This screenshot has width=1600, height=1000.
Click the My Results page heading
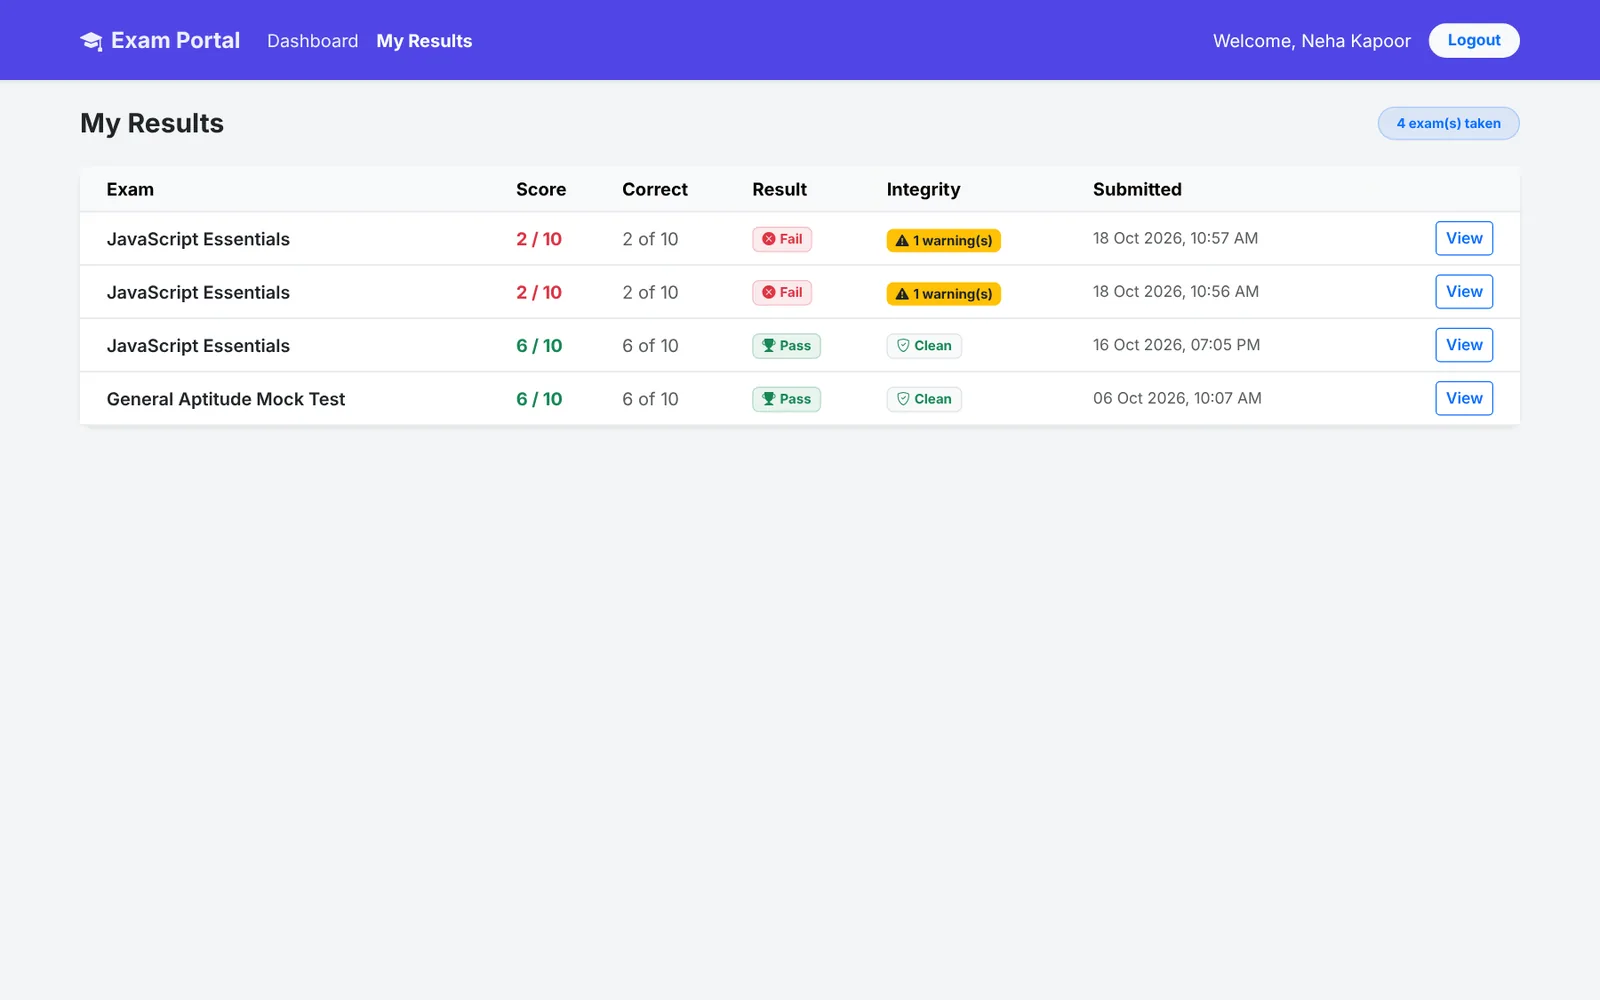(x=152, y=123)
